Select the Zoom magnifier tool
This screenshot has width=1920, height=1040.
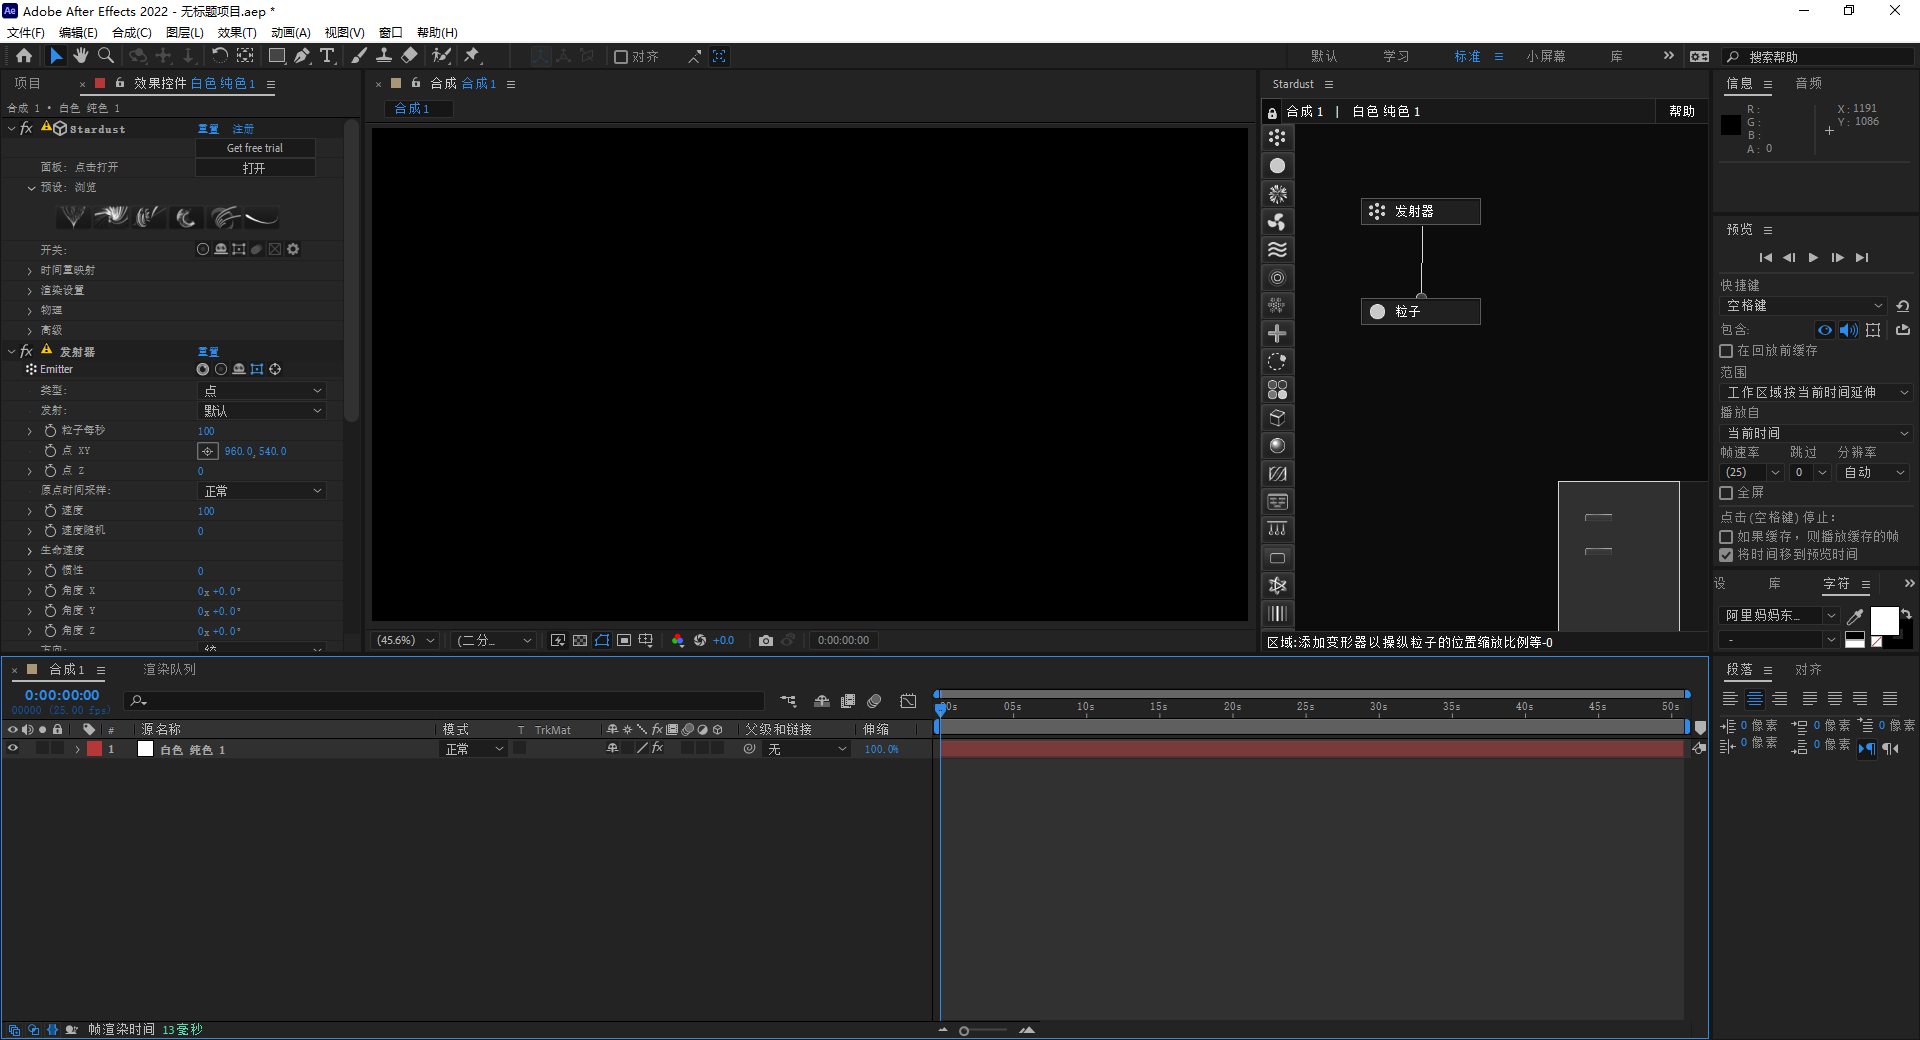[x=106, y=56]
